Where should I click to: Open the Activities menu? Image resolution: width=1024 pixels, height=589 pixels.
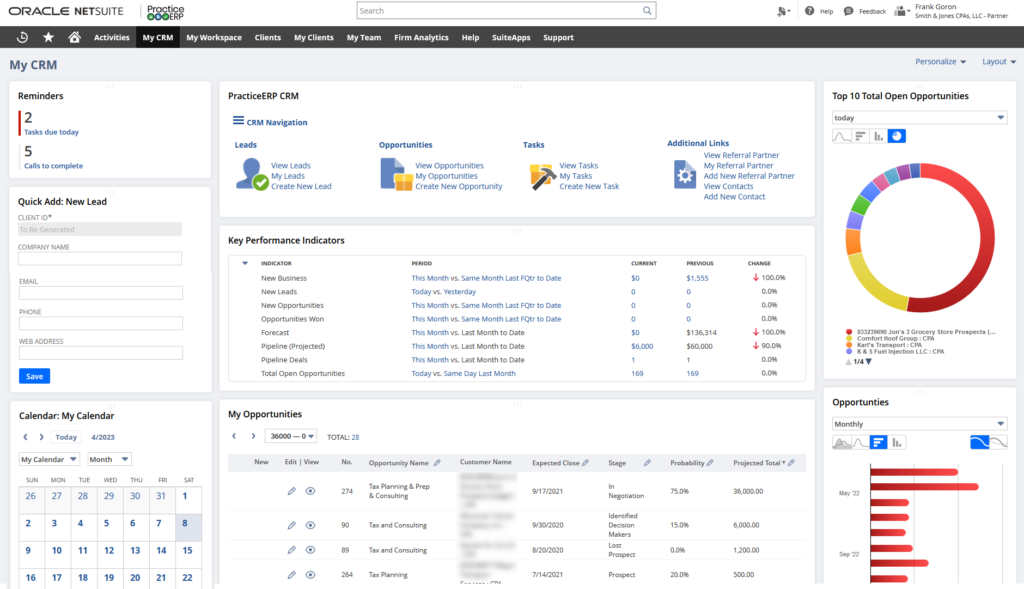(112, 37)
